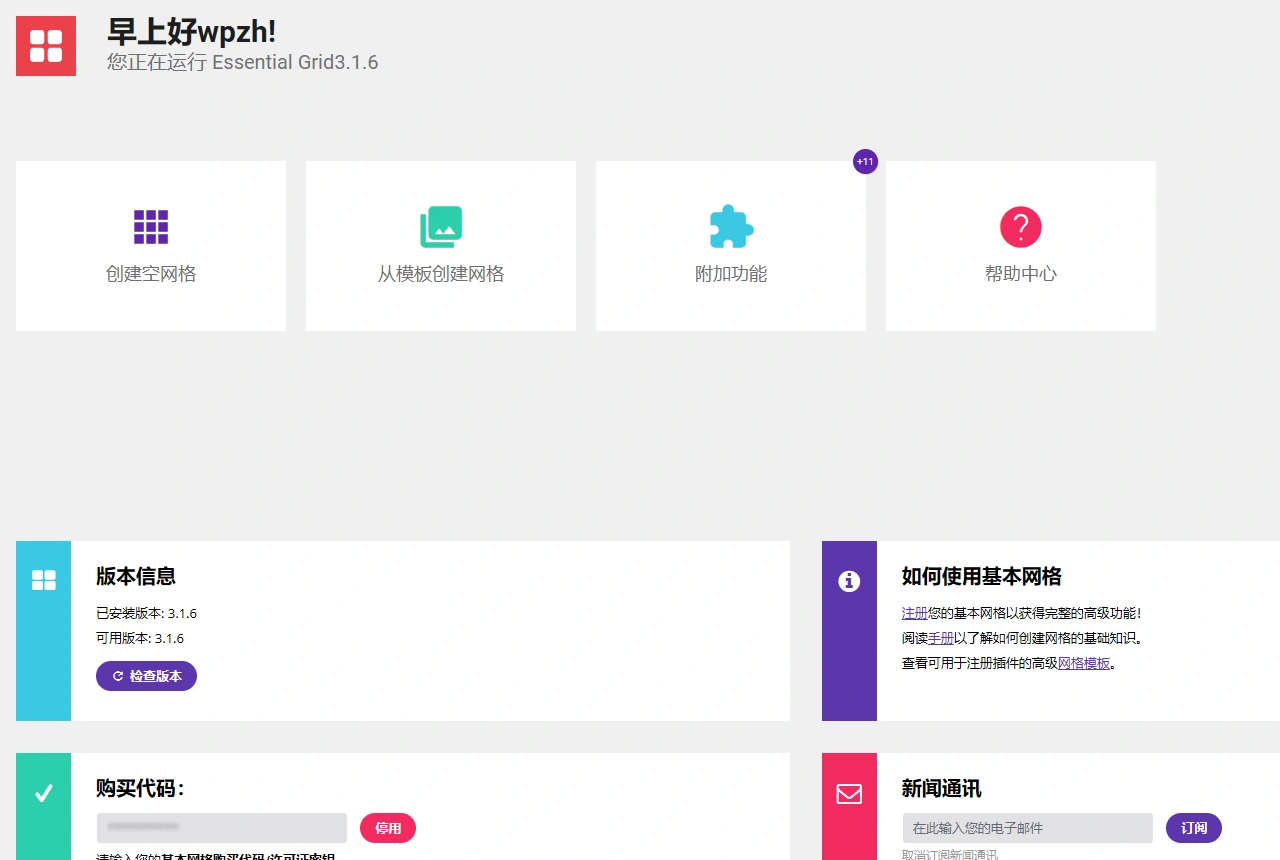Click the question mark icon in 帮助中心
The image size is (1280, 860).
click(1020, 226)
